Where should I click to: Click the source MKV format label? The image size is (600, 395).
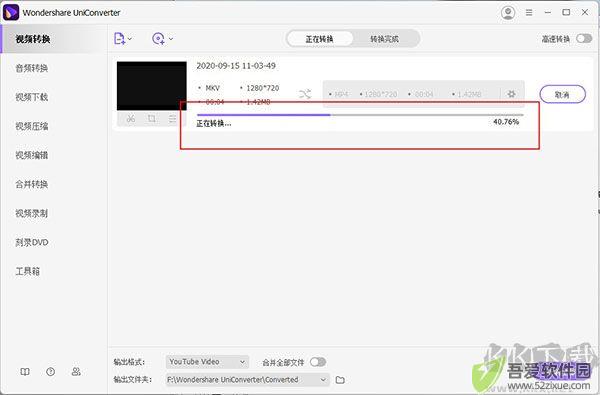click(212, 88)
